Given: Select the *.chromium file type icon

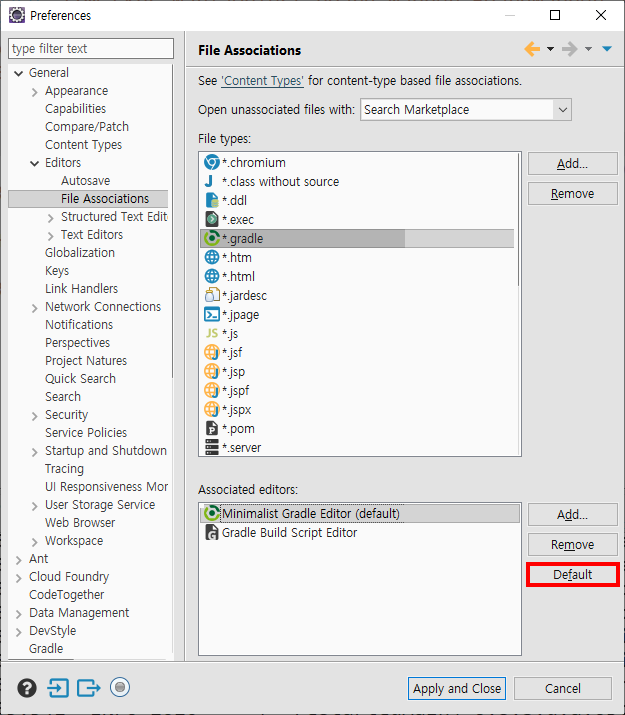Looking at the screenshot, I should point(212,162).
